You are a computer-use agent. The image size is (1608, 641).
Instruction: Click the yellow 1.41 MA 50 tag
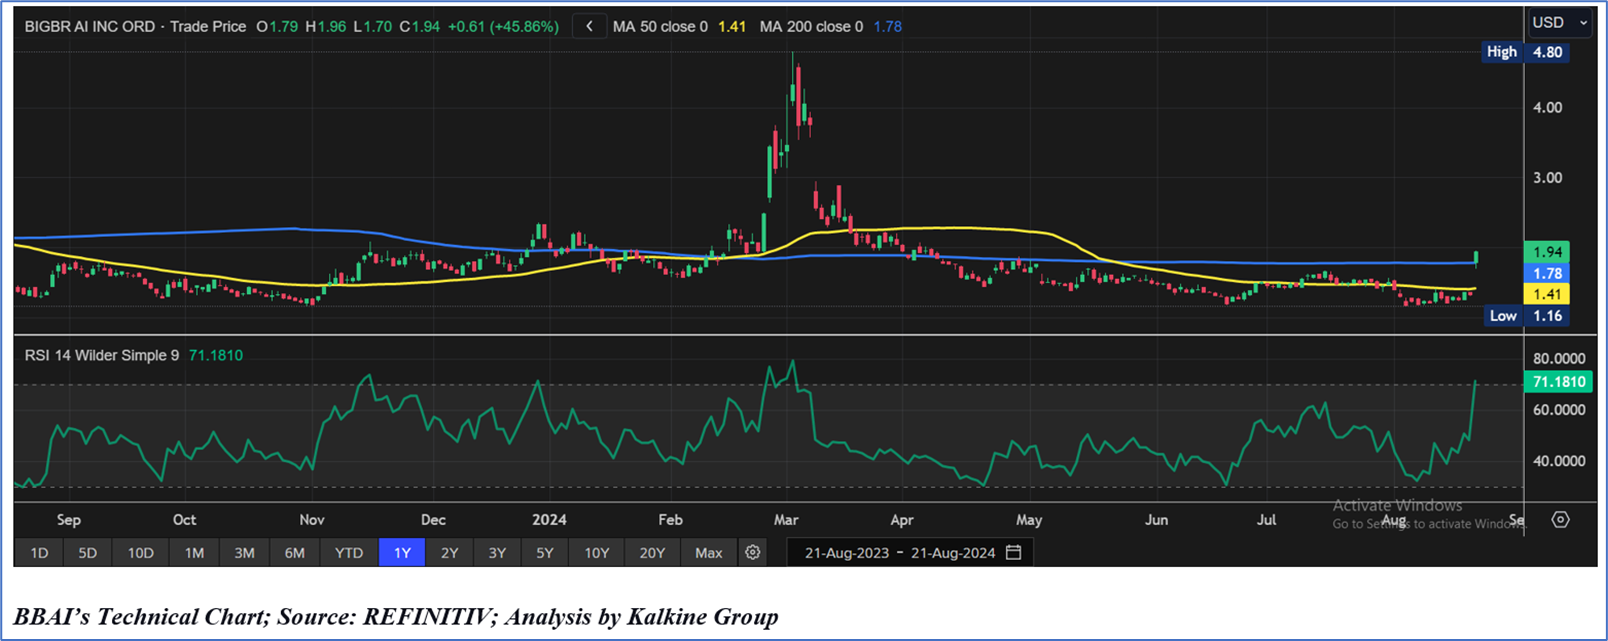pyautogui.click(x=1545, y=294)
